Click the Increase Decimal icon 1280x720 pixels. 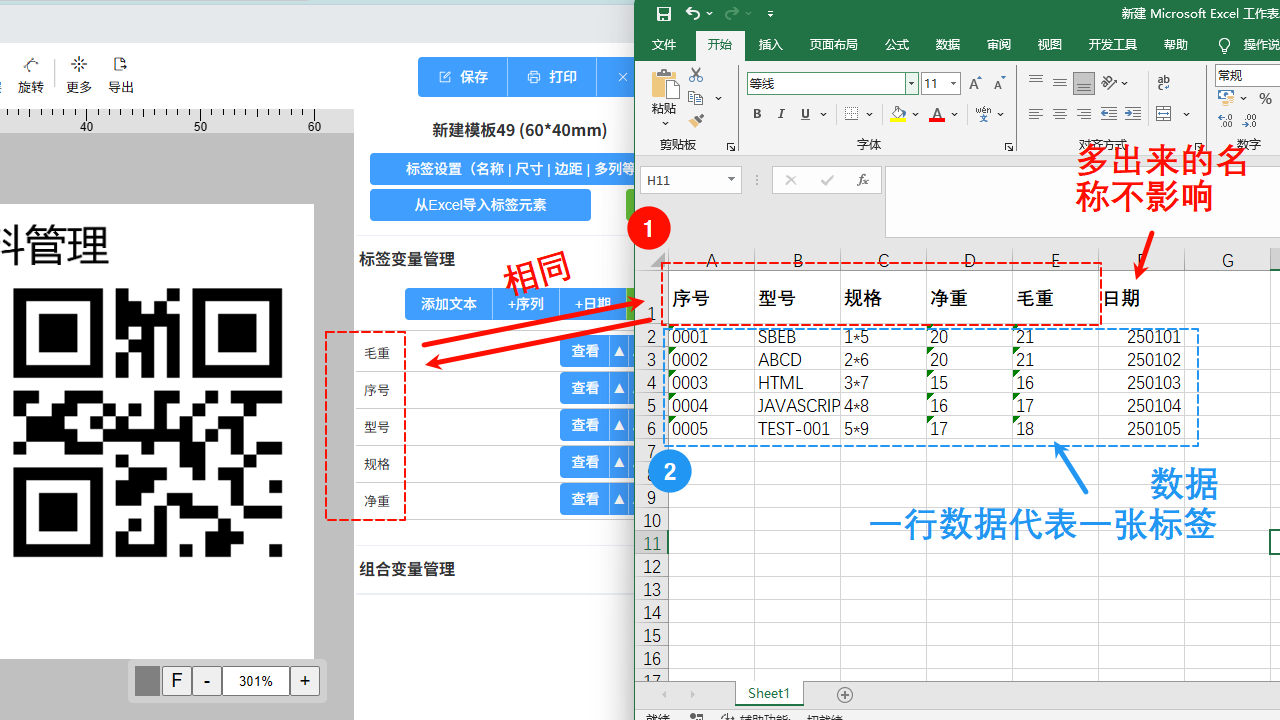(x=1225, y=121)
